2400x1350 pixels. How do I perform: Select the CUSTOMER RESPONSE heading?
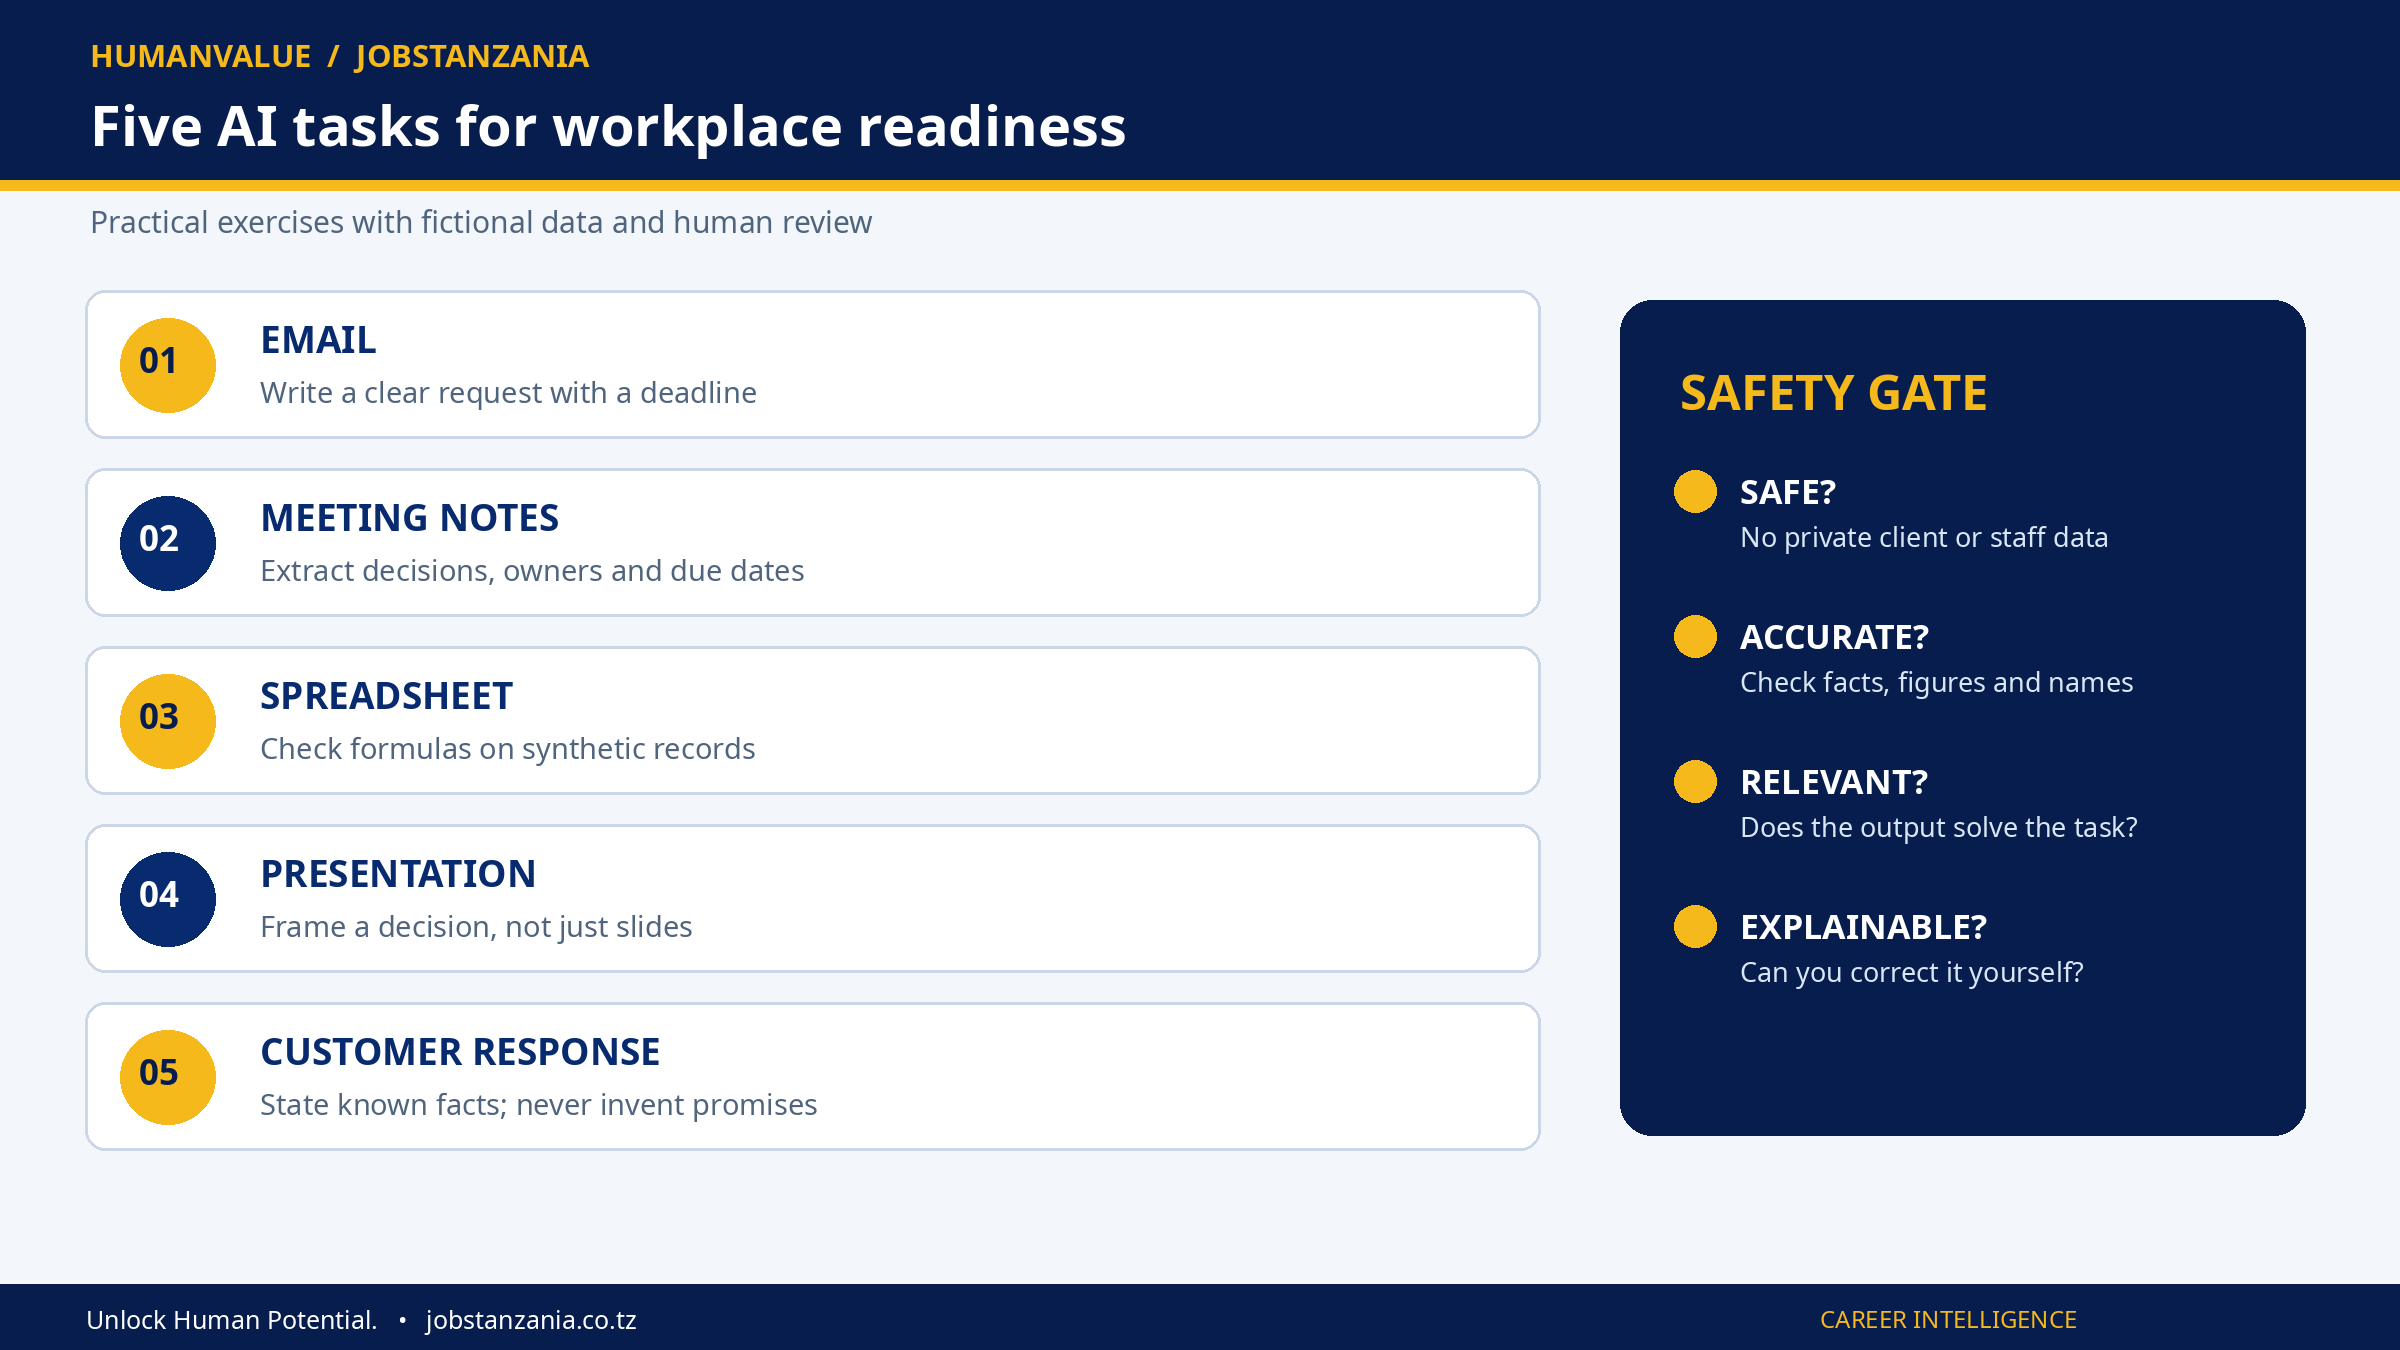pos(460,1052)
